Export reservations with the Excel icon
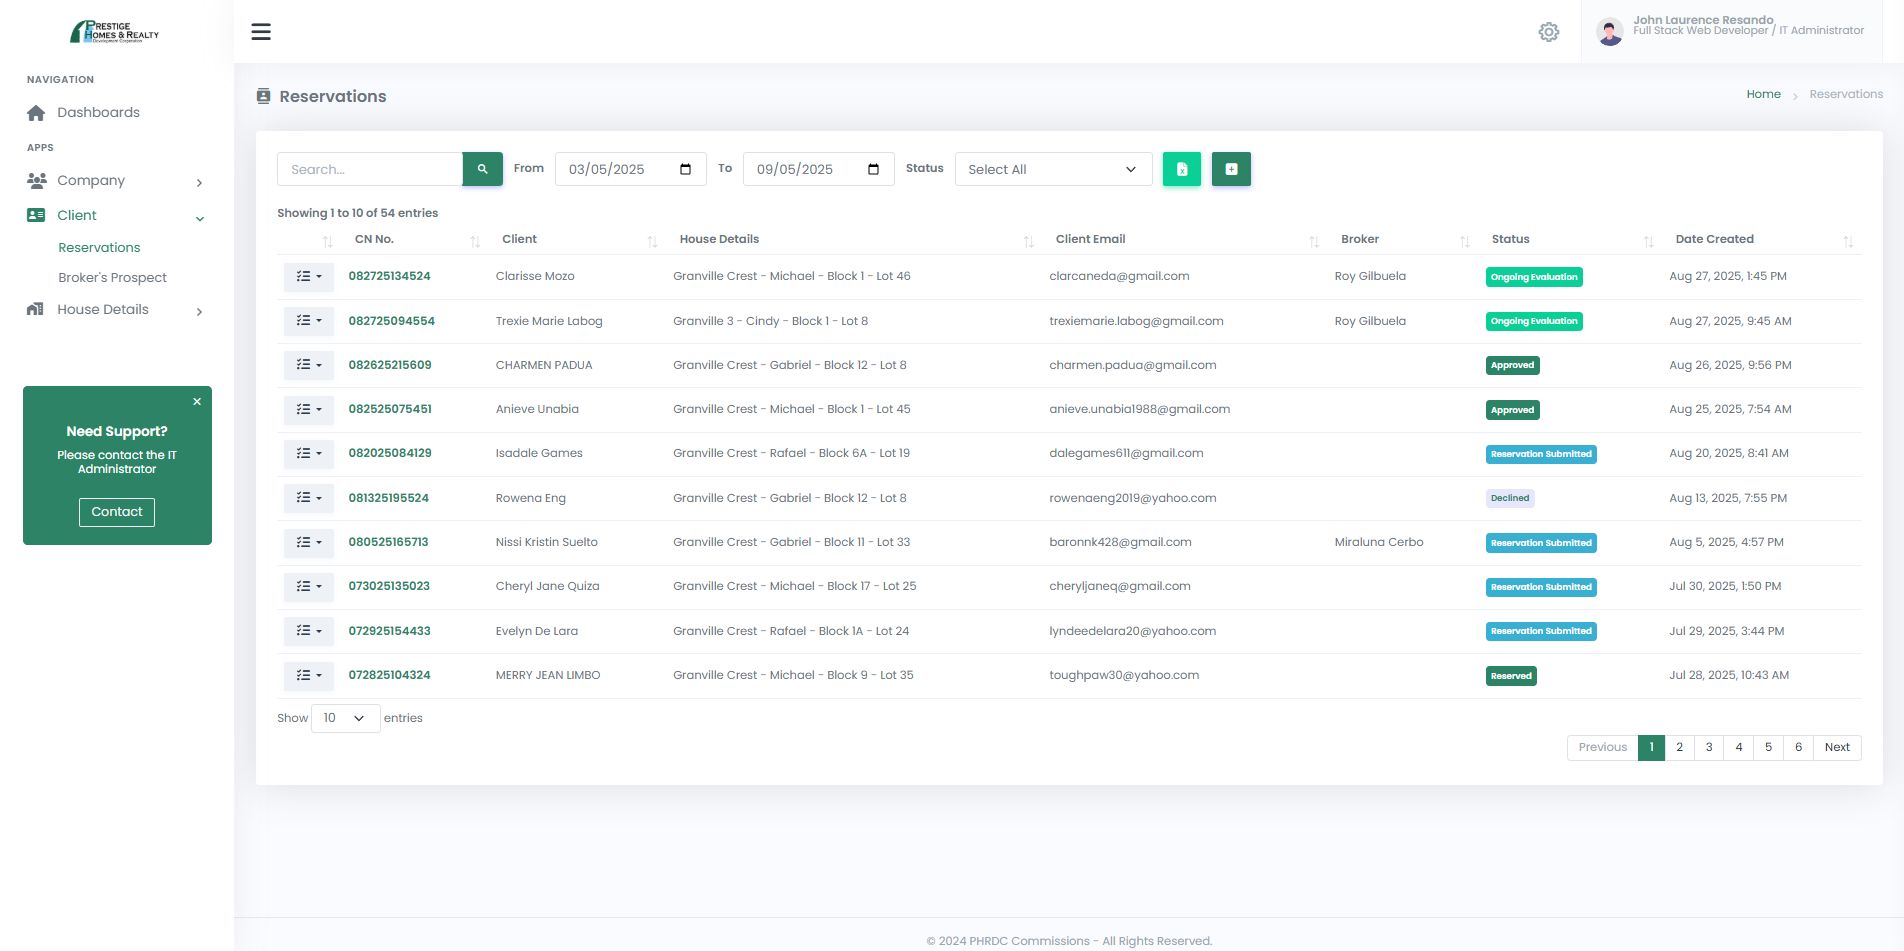The width and height of the screenshot is (1904, 951). point(1181,169)
